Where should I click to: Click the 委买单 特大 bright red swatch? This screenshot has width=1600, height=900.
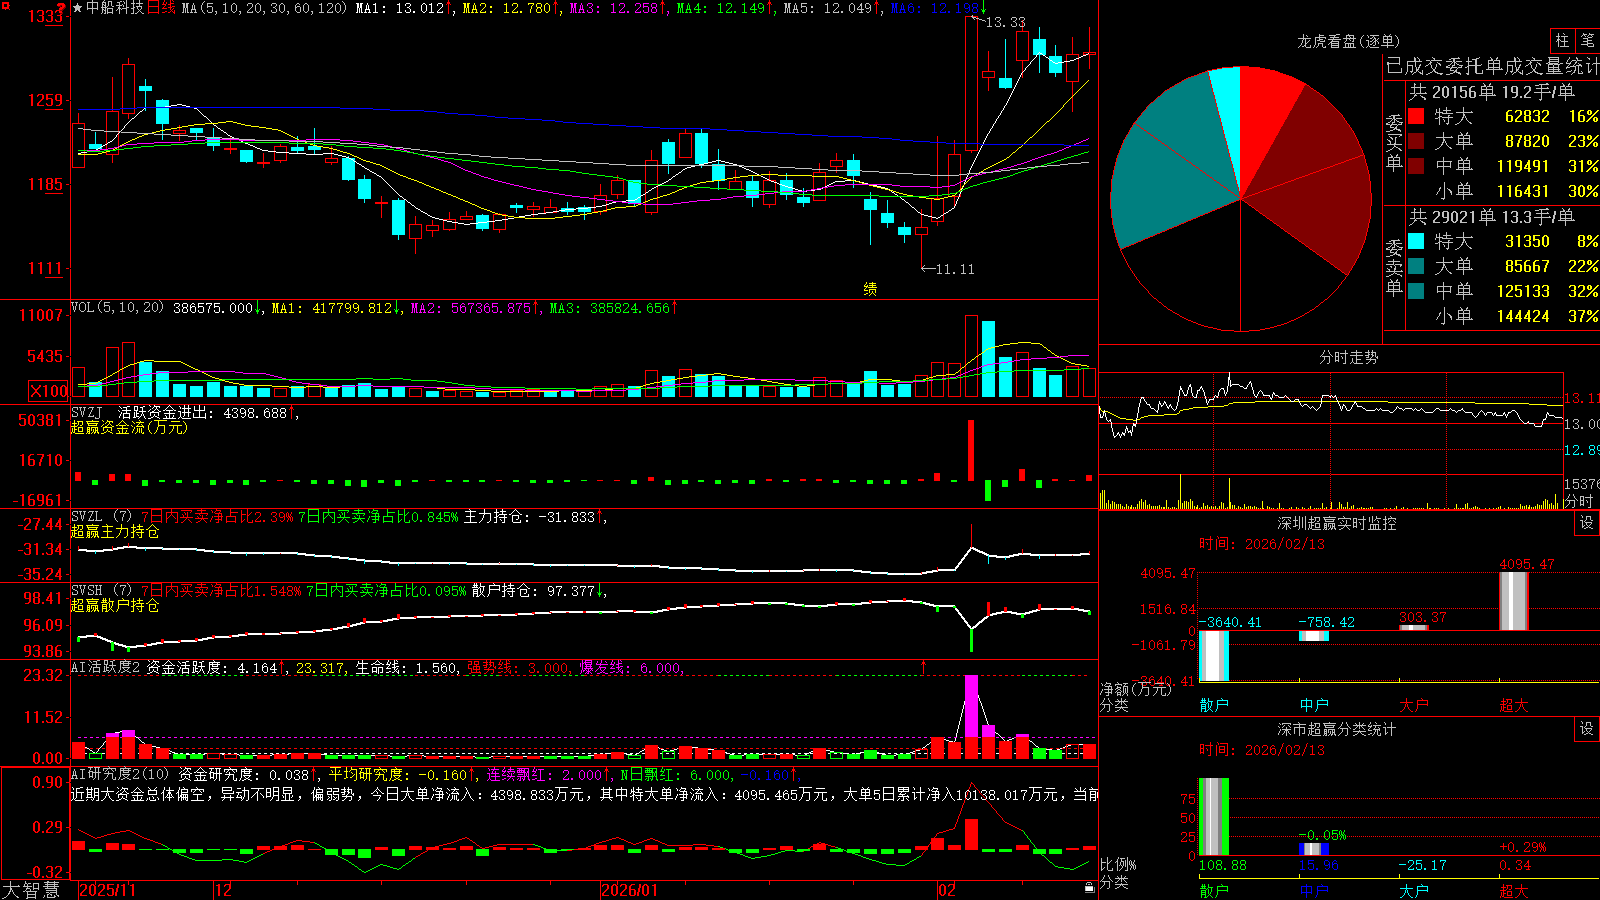pos(1416,116)
